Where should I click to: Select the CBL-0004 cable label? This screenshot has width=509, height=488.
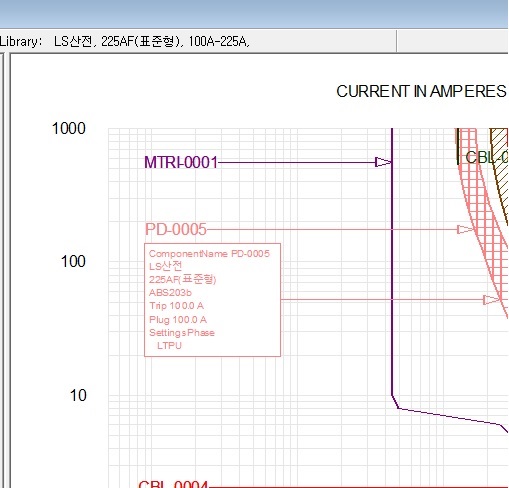point(173,484)
